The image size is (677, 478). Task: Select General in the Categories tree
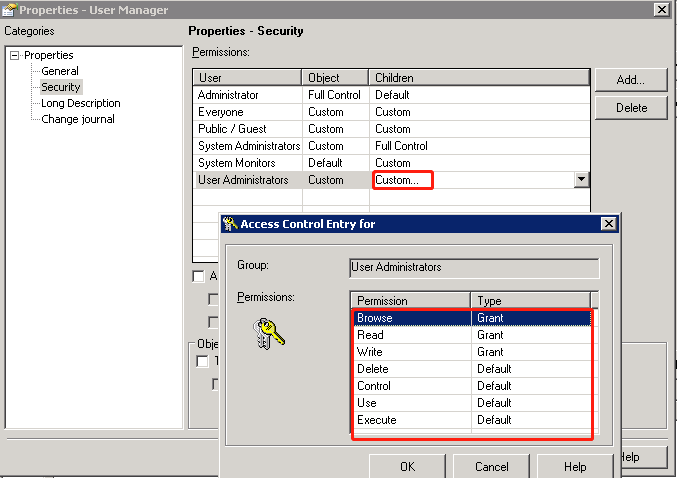(x=60, y=71)
